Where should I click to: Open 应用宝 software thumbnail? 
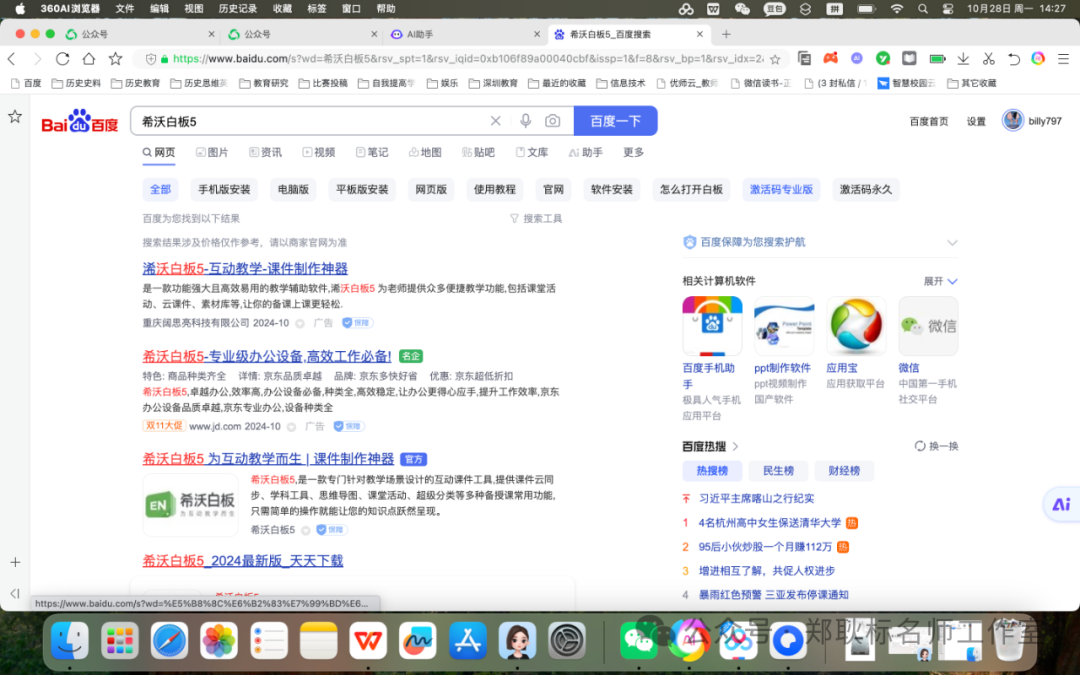tap(856, 326)
